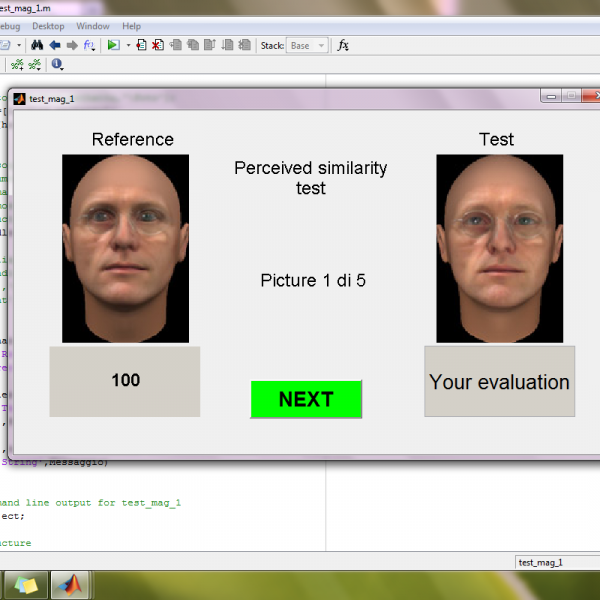Screen dimensions: 600x600
Task: Click the binoculars Find icon
Action: click(37, 45)
